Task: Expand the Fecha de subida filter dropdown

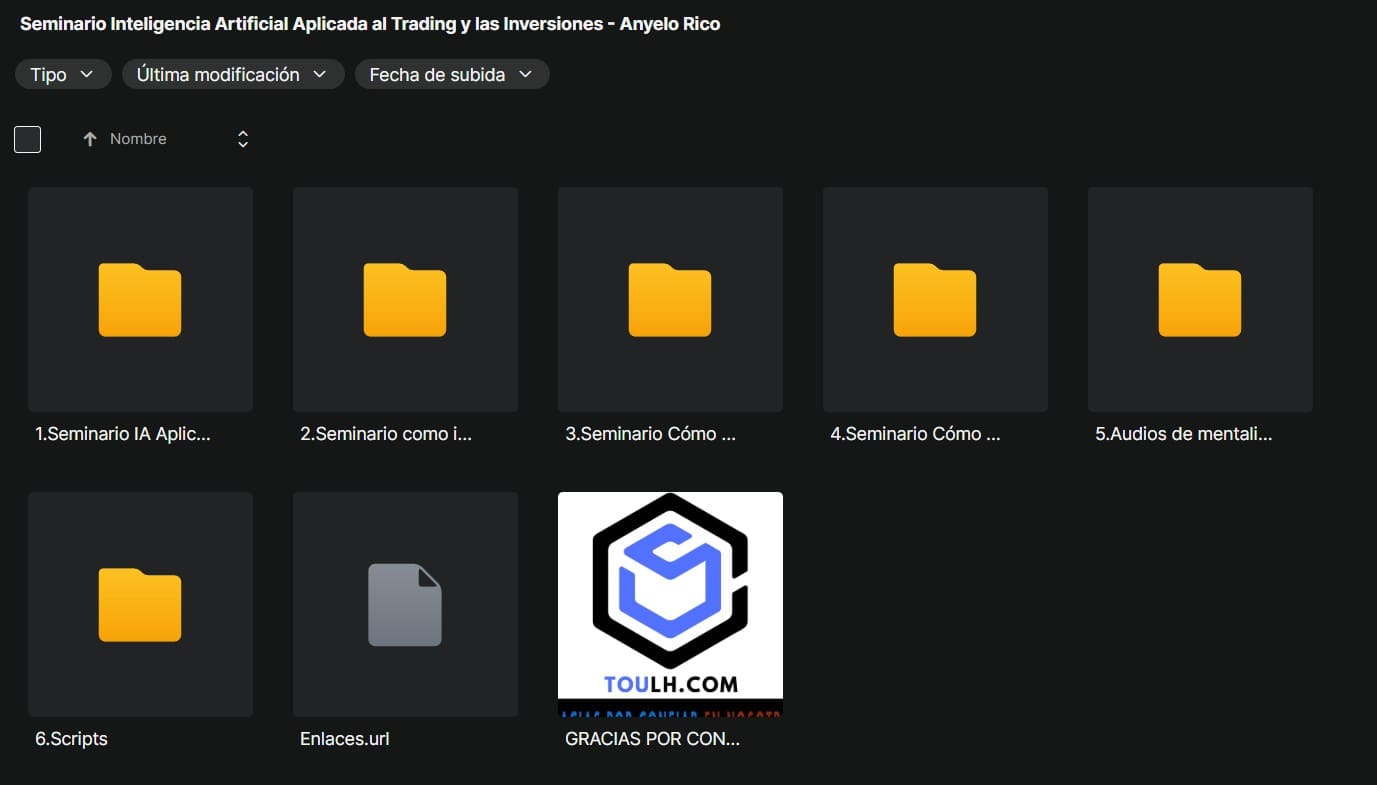Action: coord(451,75)
